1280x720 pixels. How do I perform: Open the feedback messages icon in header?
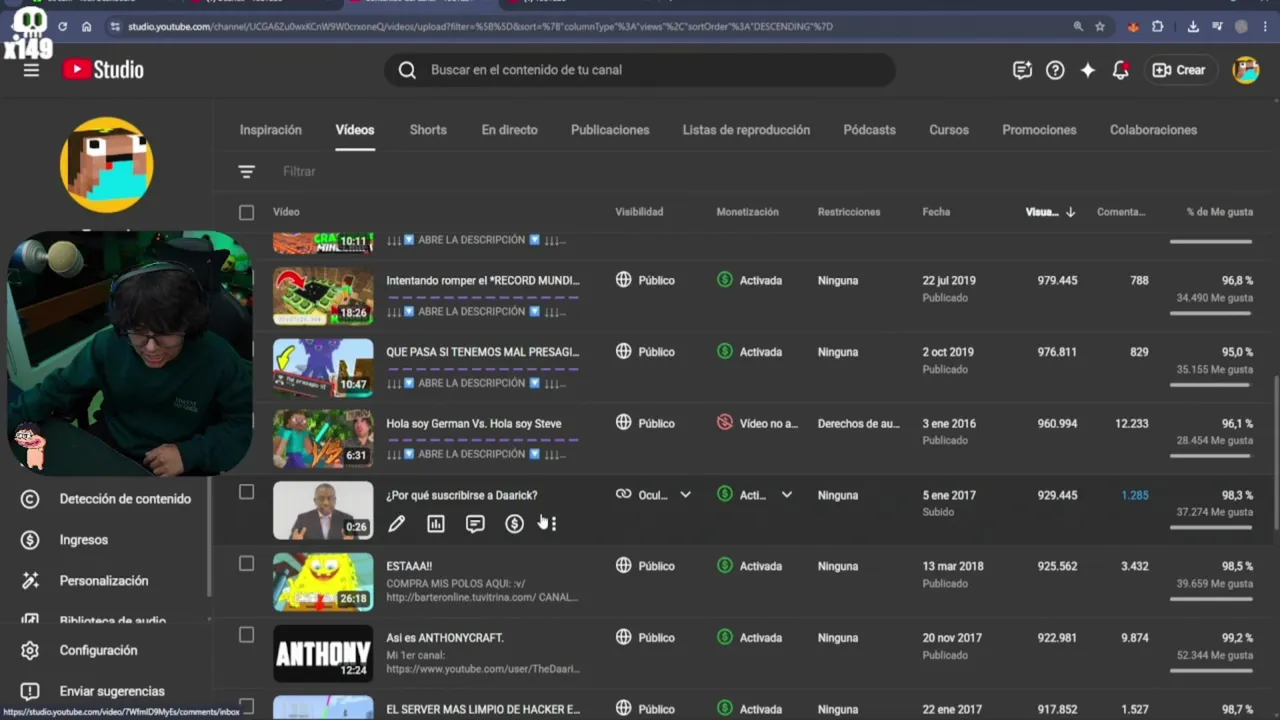coord(1022,70)
